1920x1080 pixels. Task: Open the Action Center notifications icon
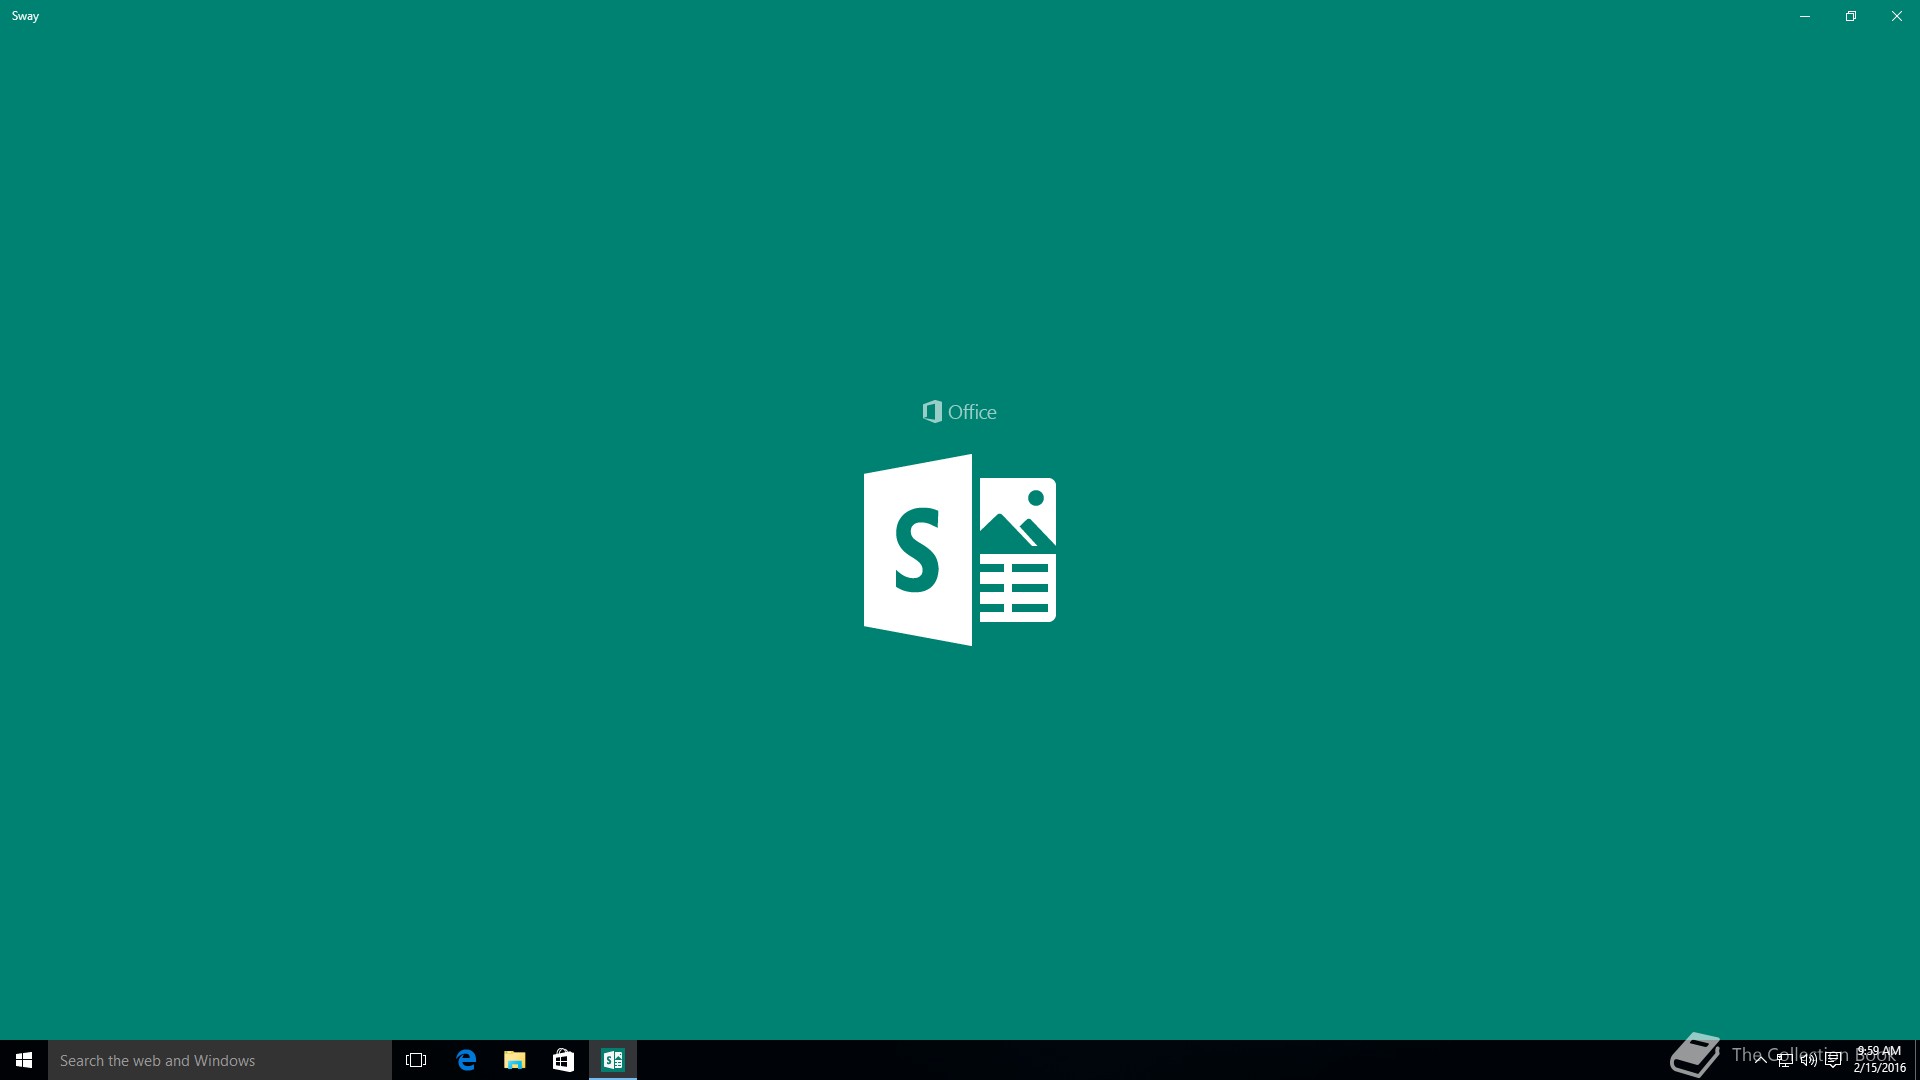[x=1833, y=1060]
